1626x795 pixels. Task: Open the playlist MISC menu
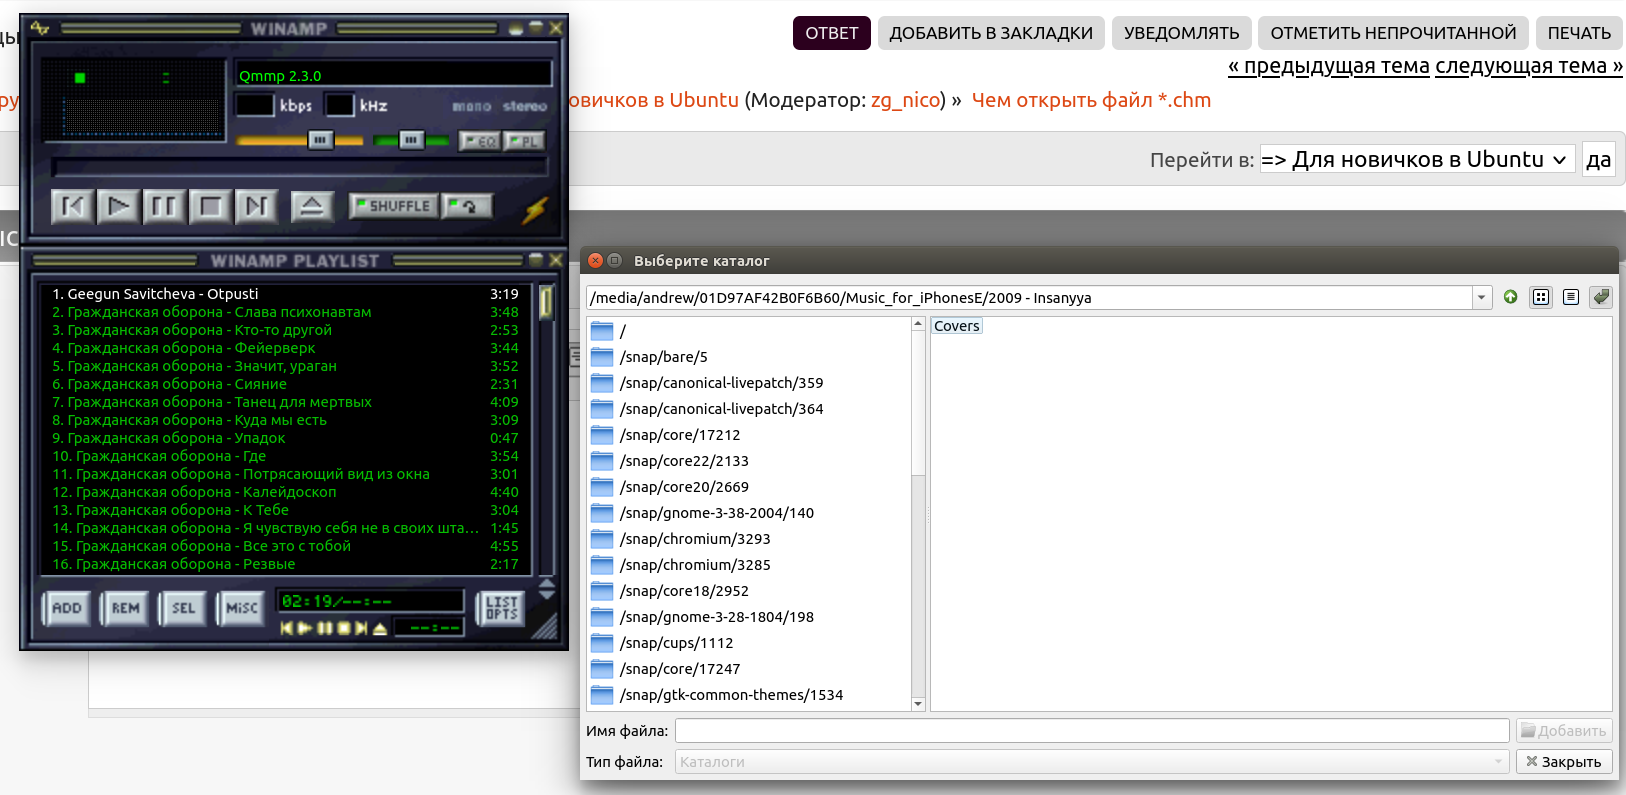[241, 608]
